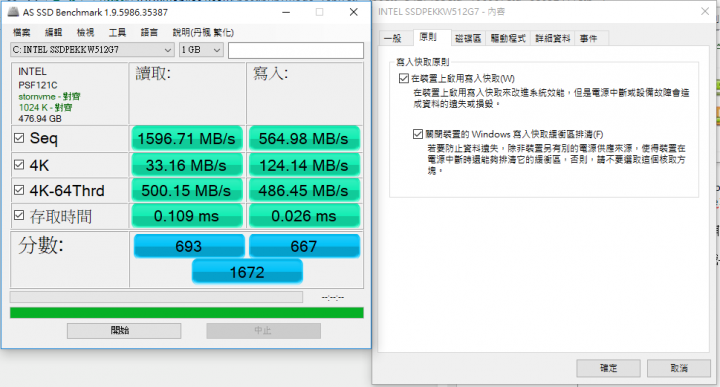Click the Seq read result 1596.71 MB/s
Screen dimensions: 720x387
tap(187, 139)
